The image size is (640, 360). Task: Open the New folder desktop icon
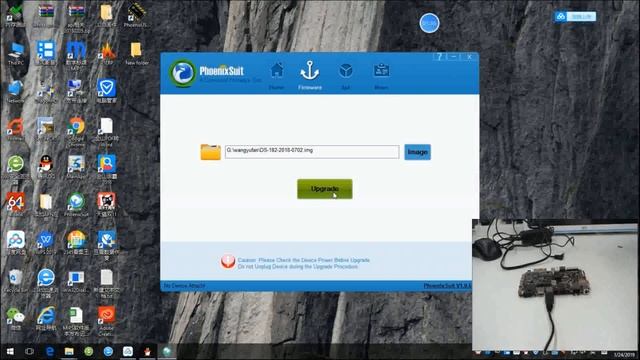136,53
